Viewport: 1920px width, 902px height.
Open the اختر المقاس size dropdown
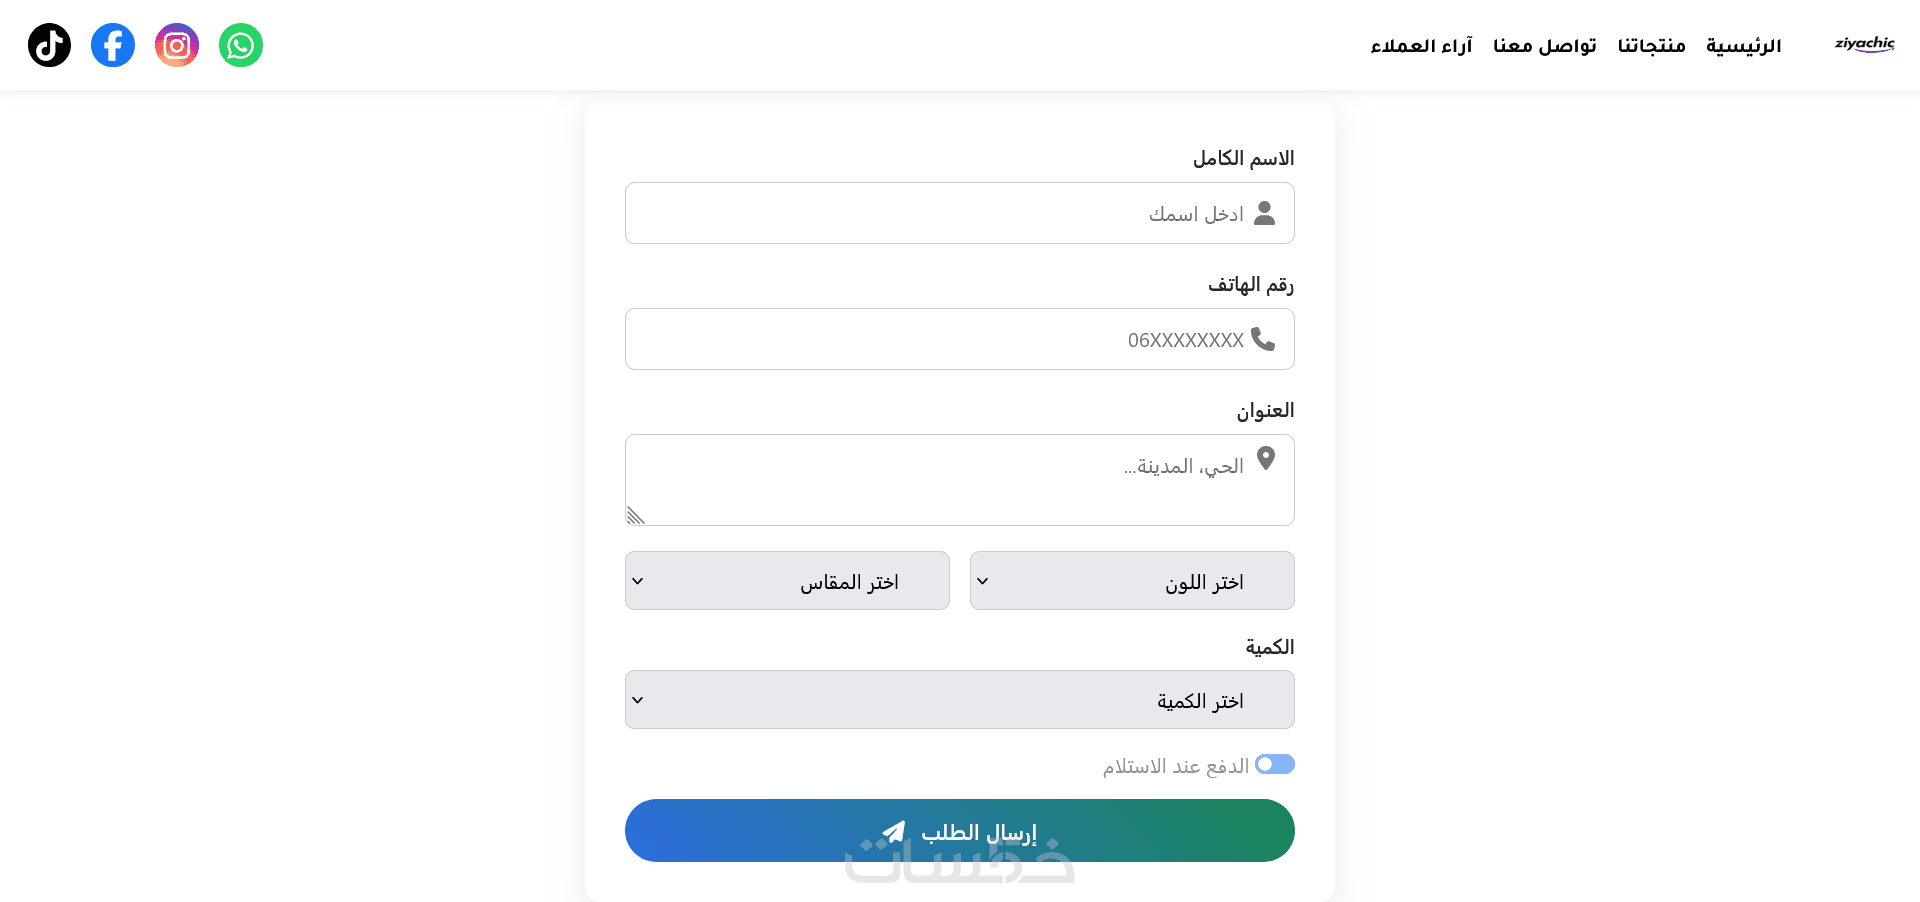[787, 581]
